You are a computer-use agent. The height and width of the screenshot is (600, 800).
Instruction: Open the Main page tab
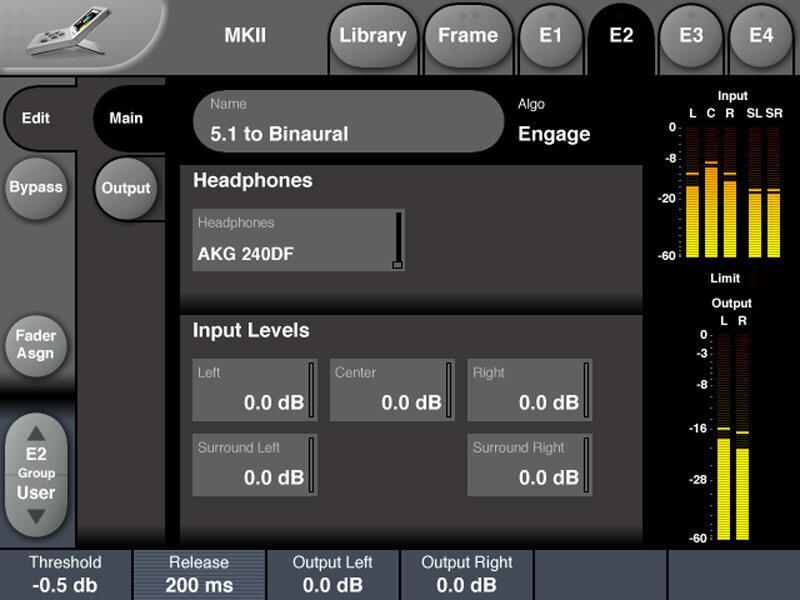(126, 118)
